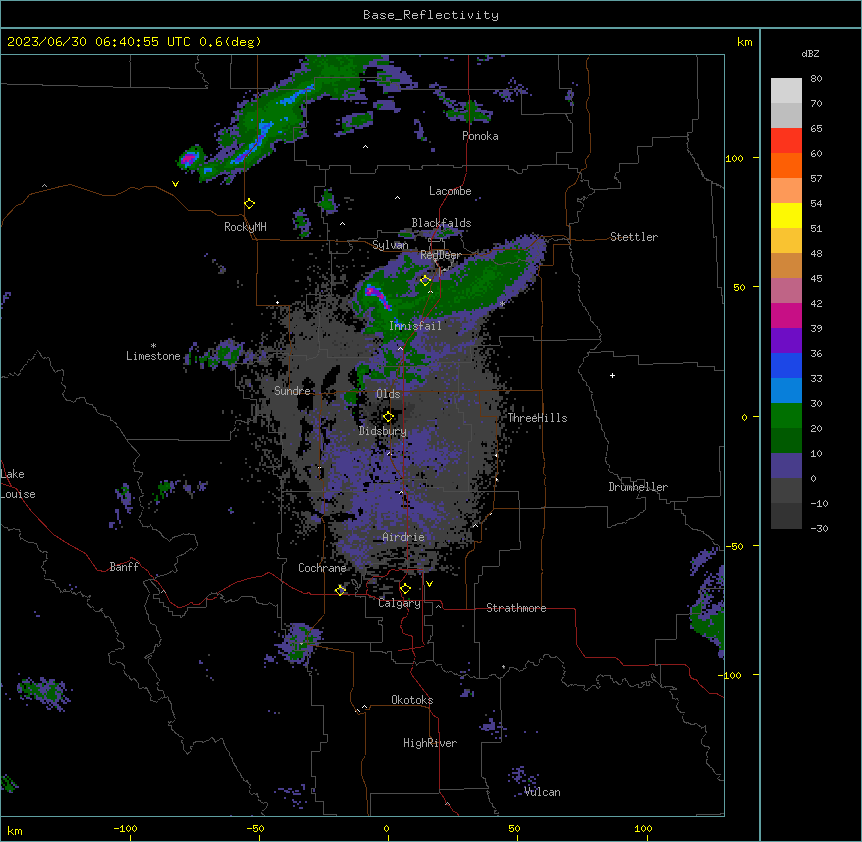Click the Strathmore label
The width and height of the screenshot is (862, 842).
click(516, 608)
